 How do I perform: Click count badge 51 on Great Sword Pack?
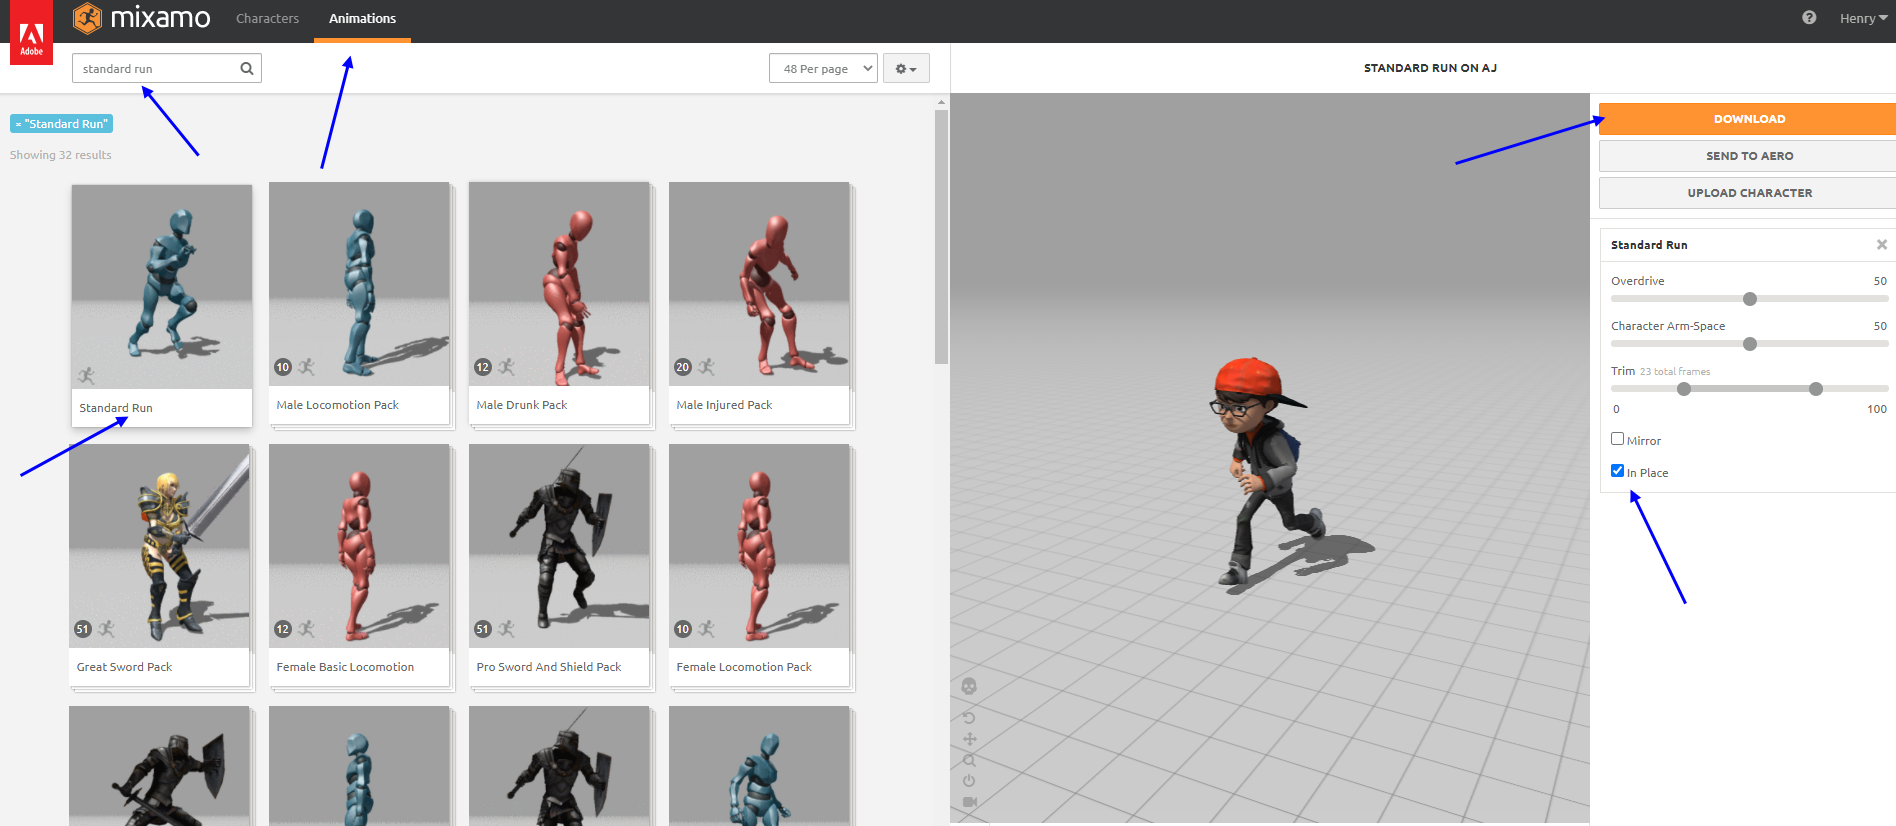(83, 629)
